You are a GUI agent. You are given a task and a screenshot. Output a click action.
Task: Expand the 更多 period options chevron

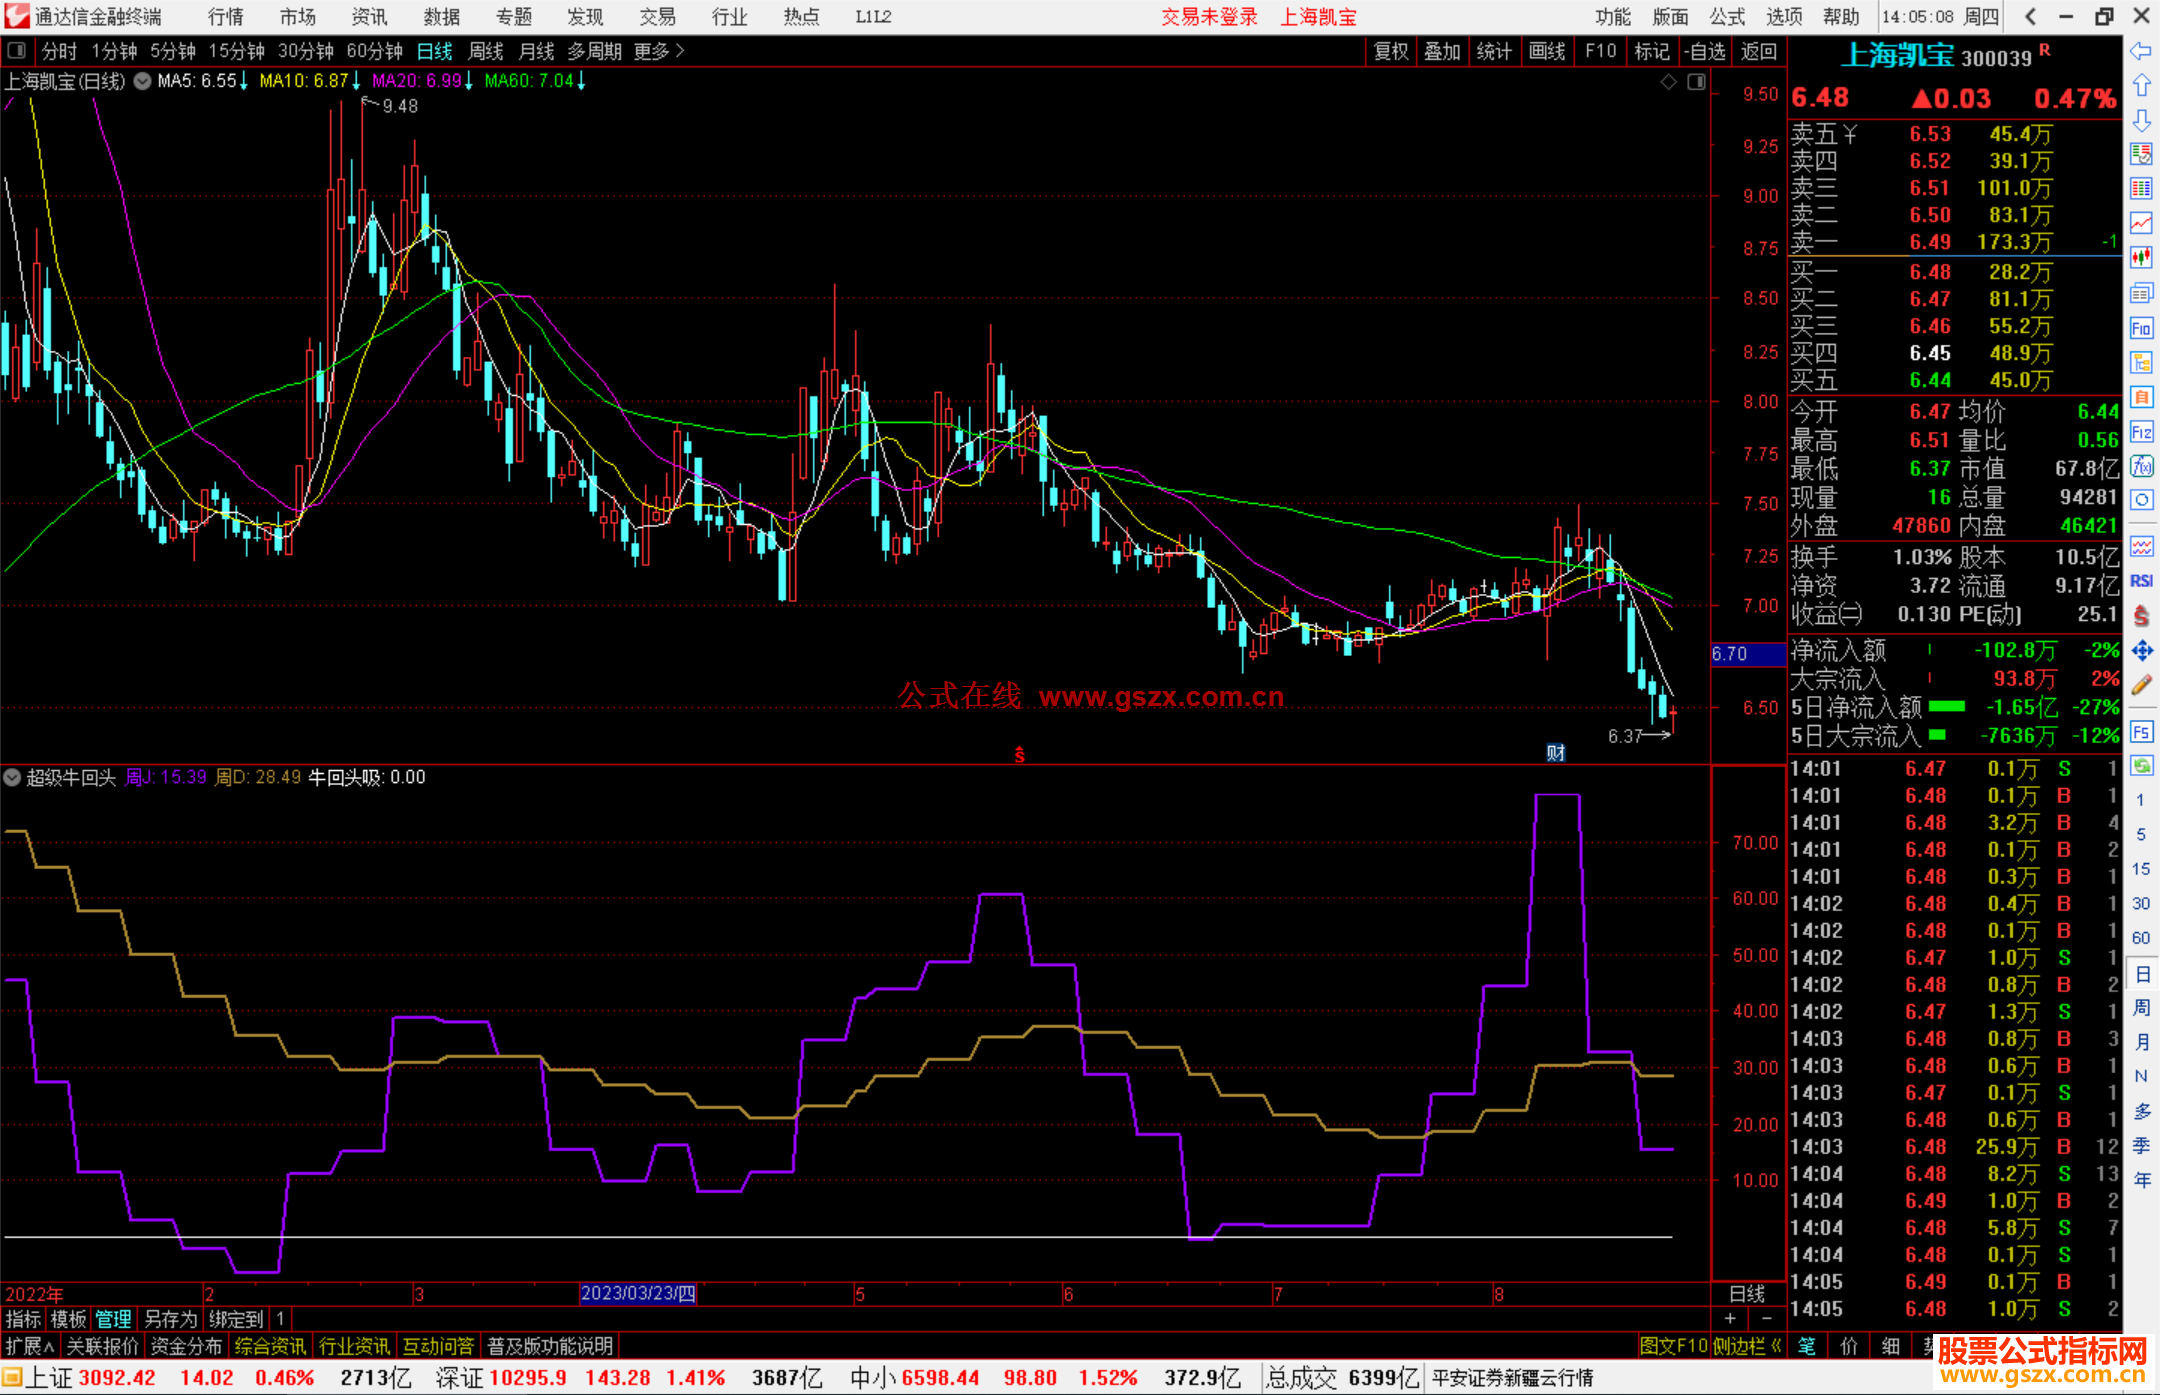680,51
